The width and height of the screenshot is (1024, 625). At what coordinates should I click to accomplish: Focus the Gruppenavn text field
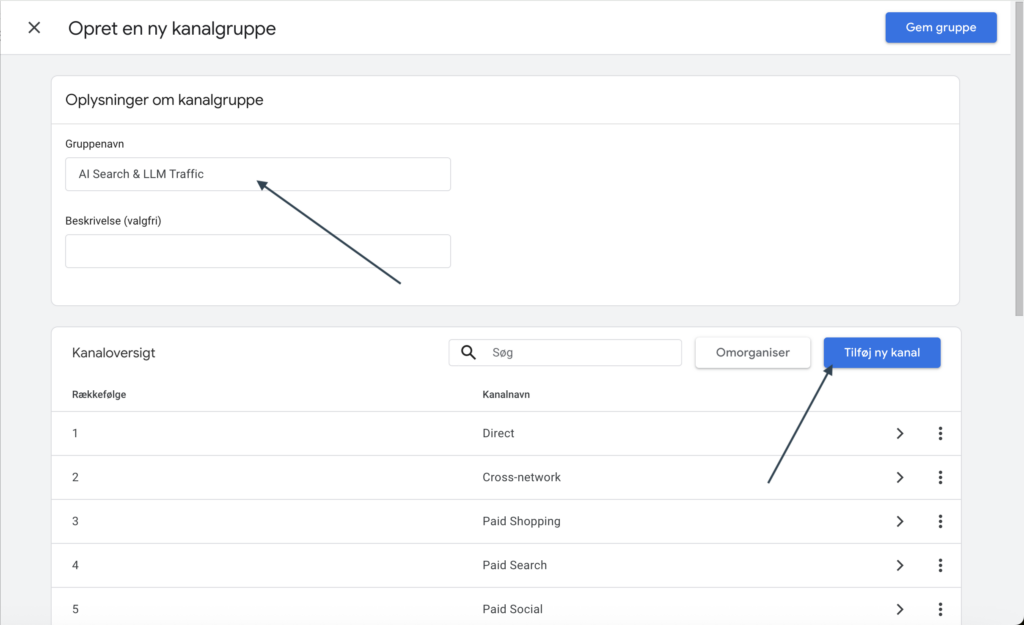(257, 174)
